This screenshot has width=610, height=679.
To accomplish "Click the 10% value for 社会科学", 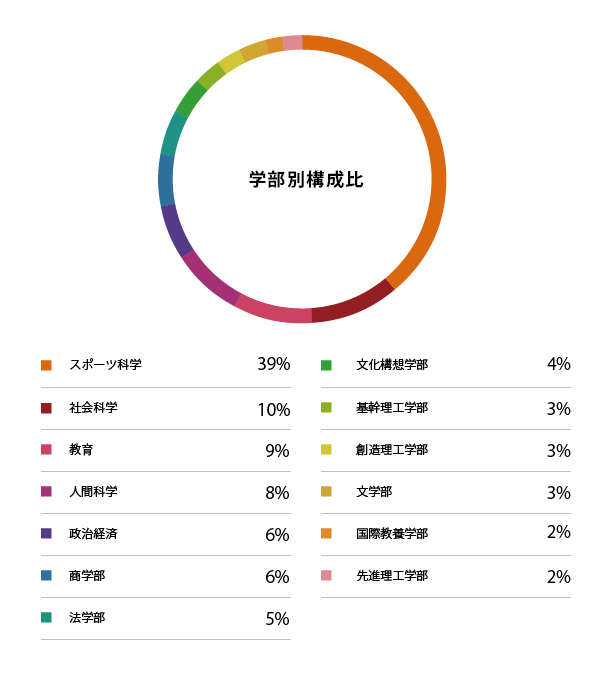I will pos(274,410).
